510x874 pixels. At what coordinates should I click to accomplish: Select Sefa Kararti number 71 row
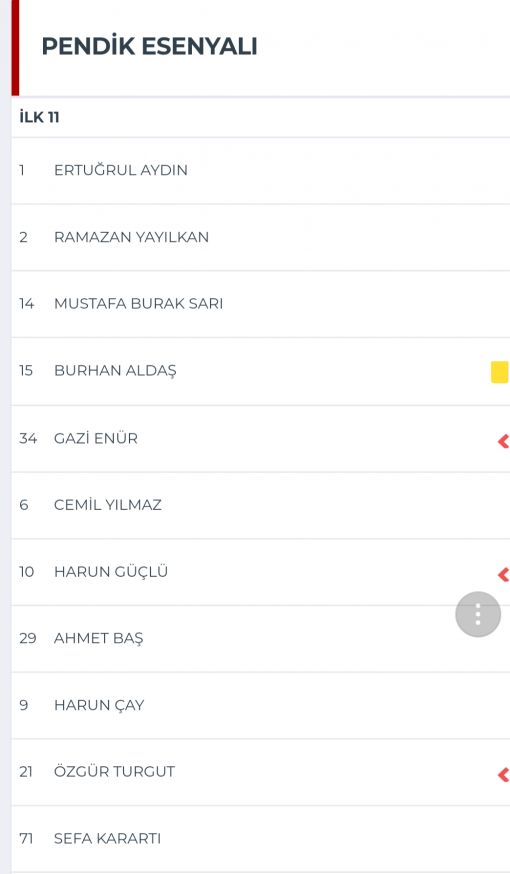(260, 839)
